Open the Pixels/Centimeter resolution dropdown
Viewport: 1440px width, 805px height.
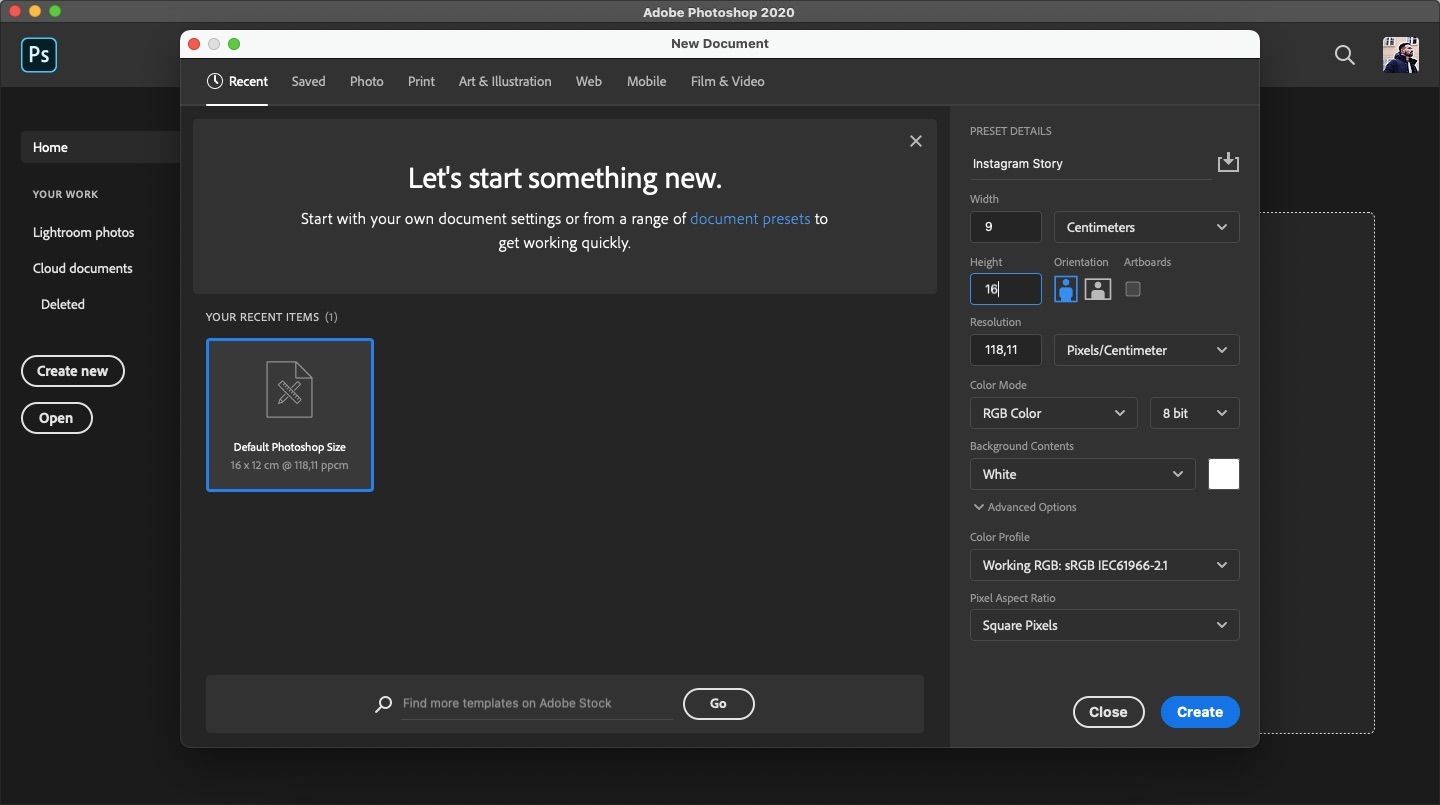(x=1146, y=350)
